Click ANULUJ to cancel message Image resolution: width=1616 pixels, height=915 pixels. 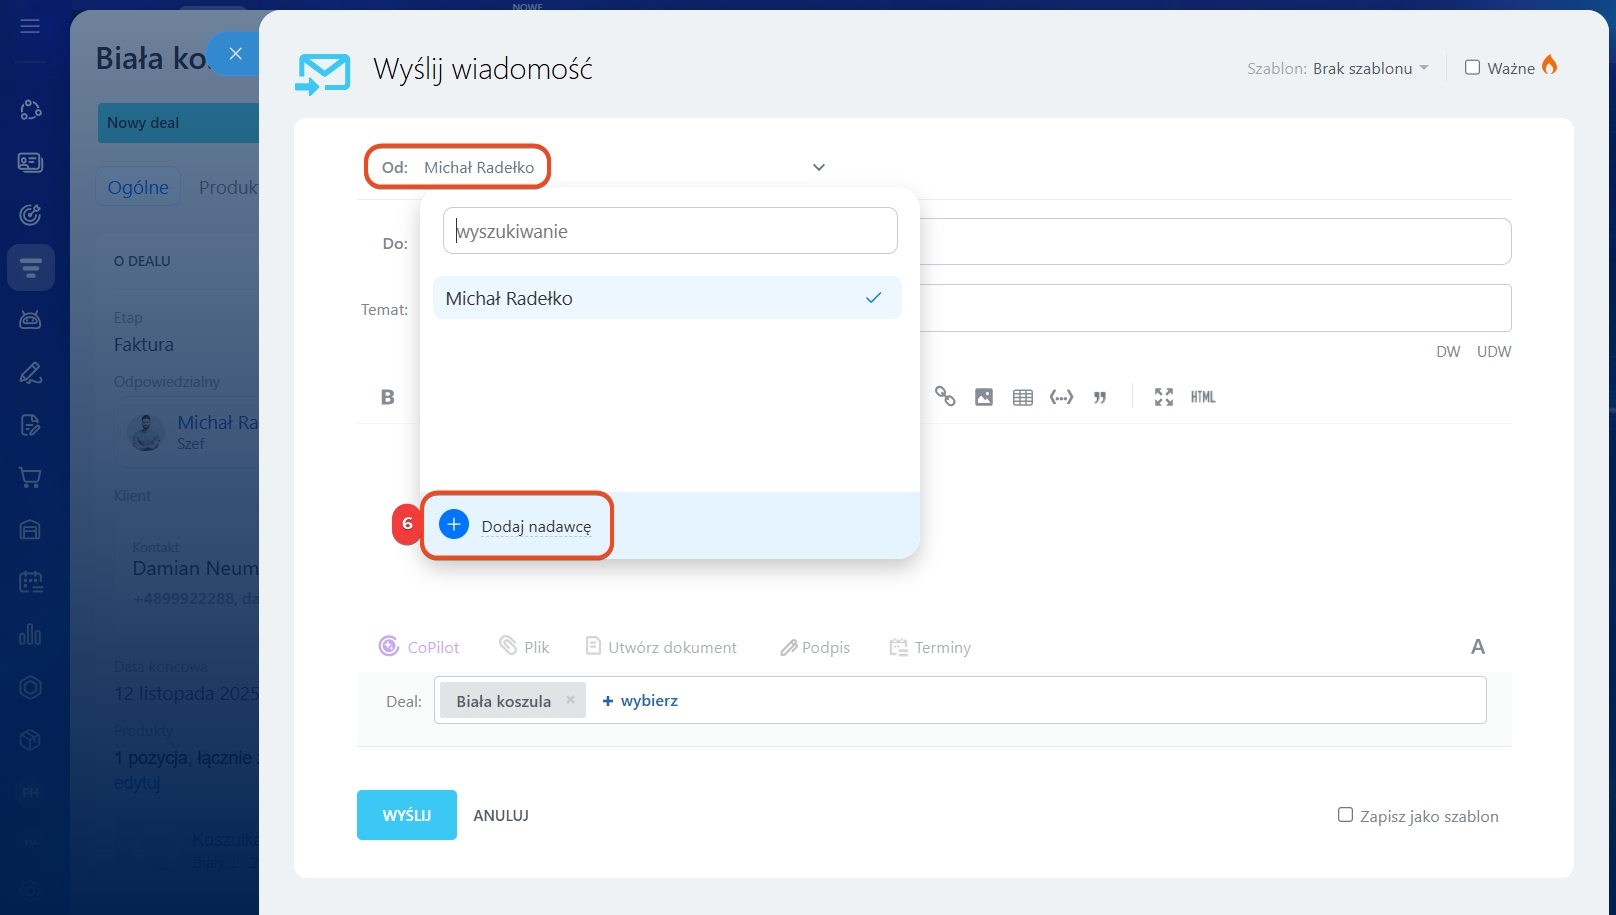[501, 815]
